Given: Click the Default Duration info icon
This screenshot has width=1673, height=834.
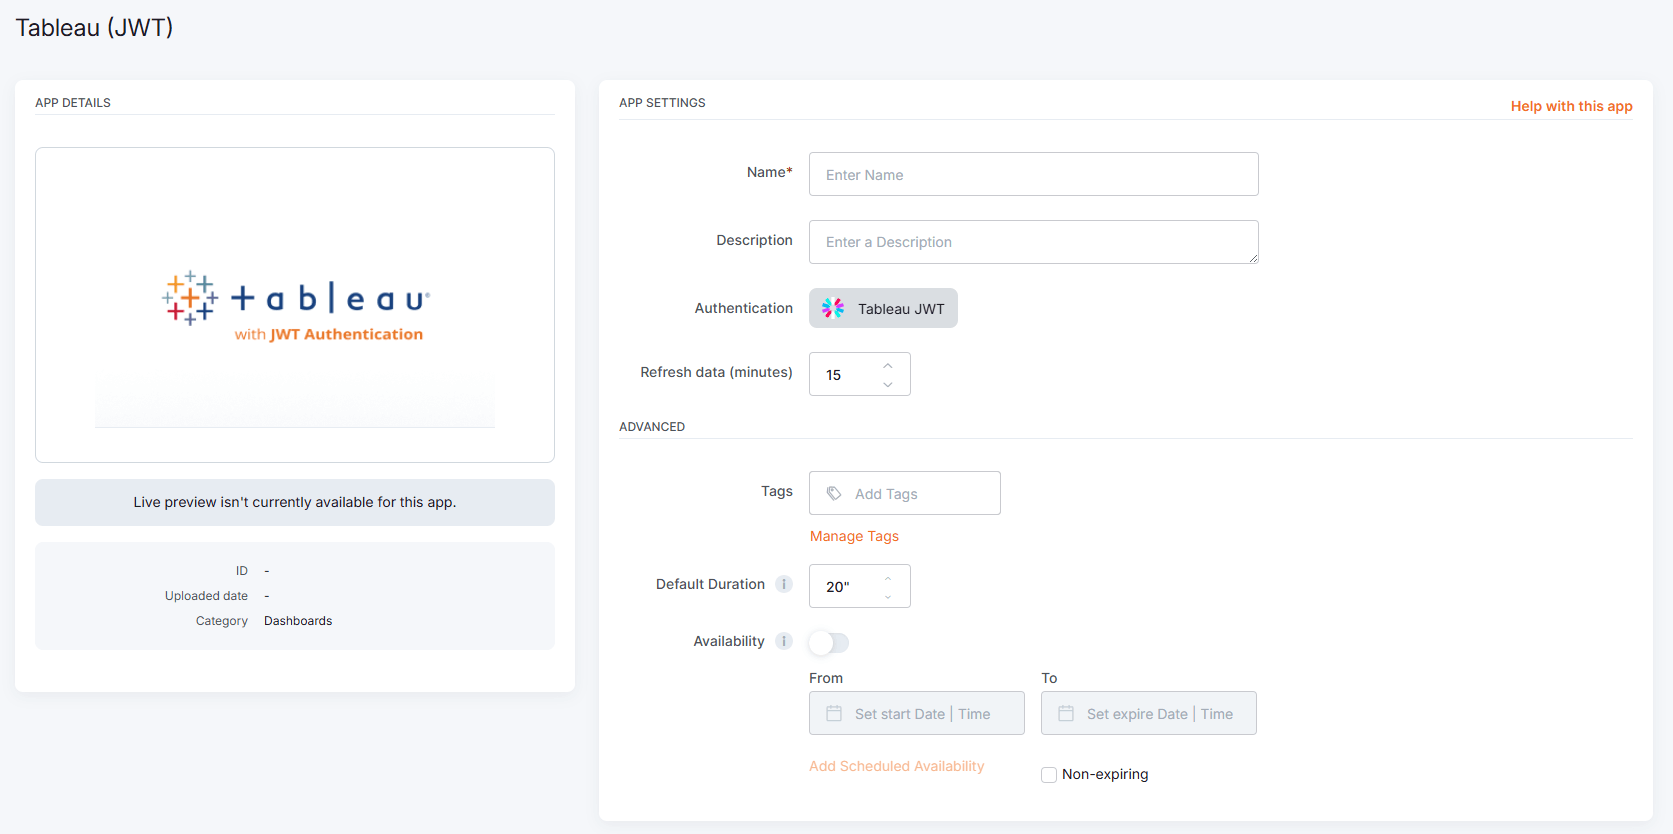Looking at the screenshot, I should [784, 584].
